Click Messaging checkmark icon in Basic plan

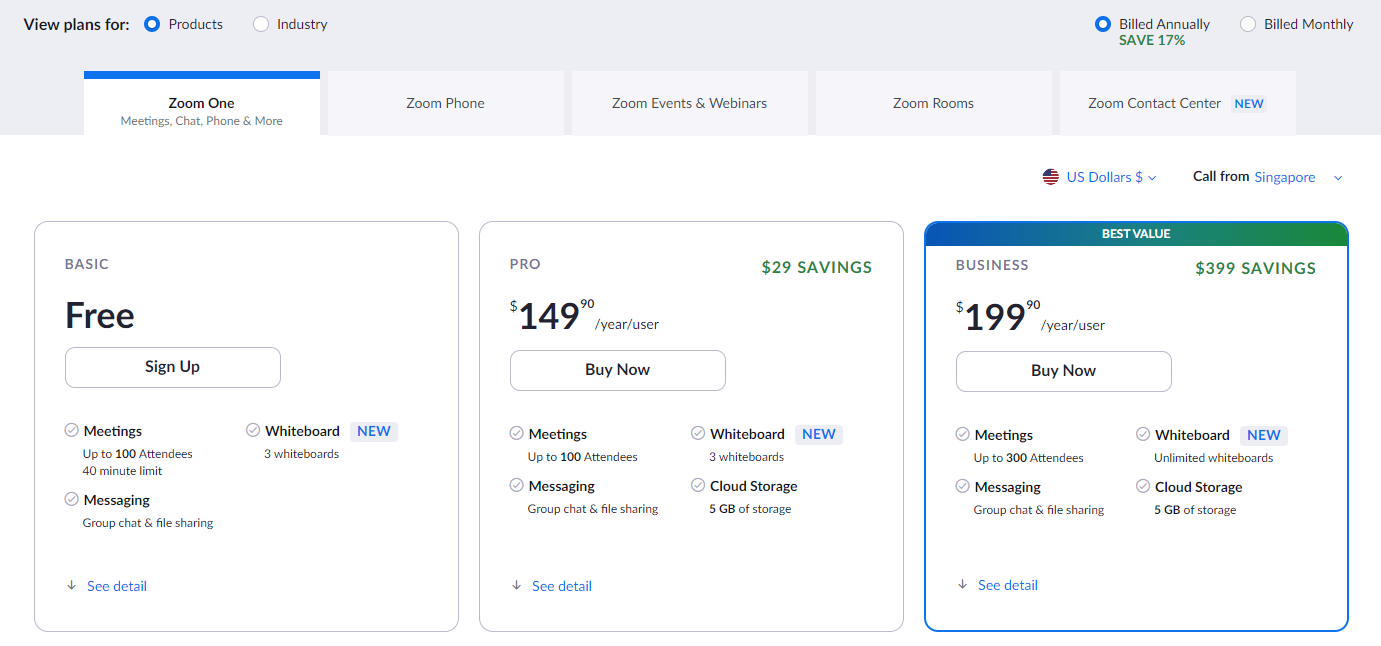(x=72, y=499)
